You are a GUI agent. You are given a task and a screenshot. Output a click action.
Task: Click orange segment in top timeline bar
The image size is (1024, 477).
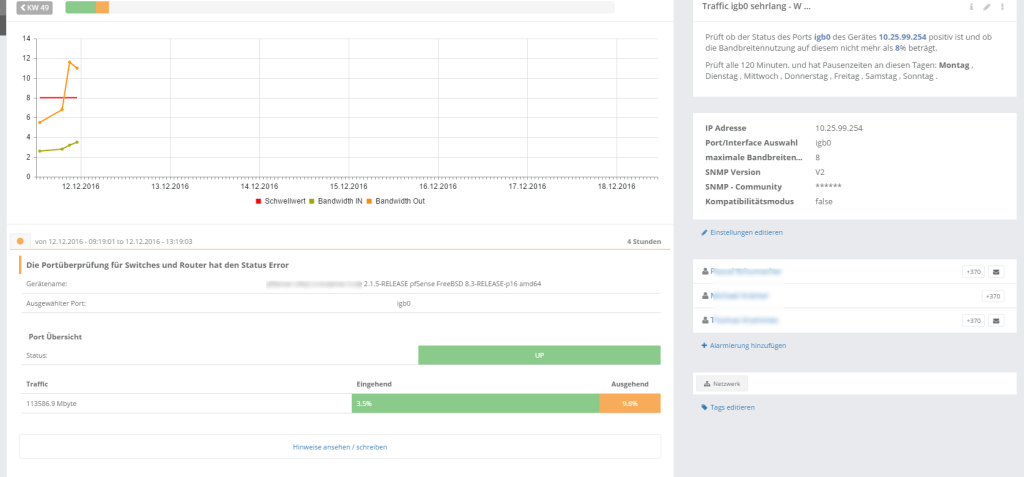click(103, 8)
